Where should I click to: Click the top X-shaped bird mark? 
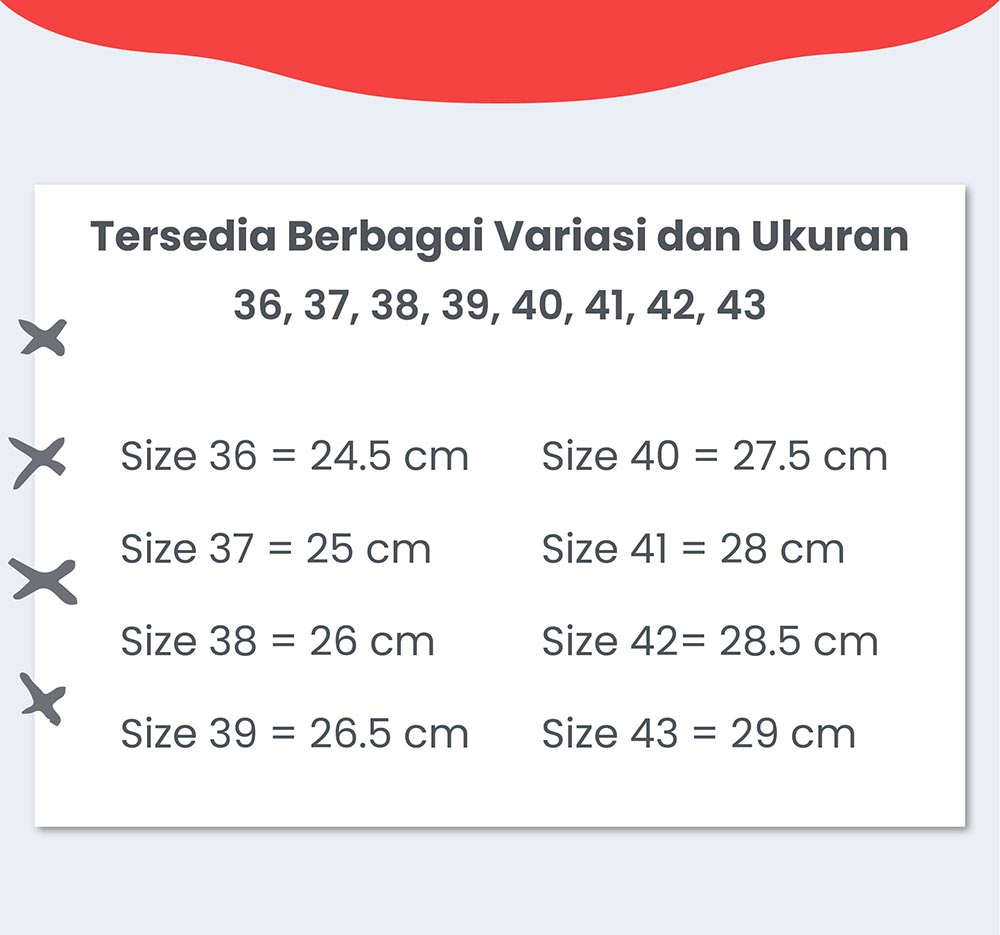click(43, 337)
